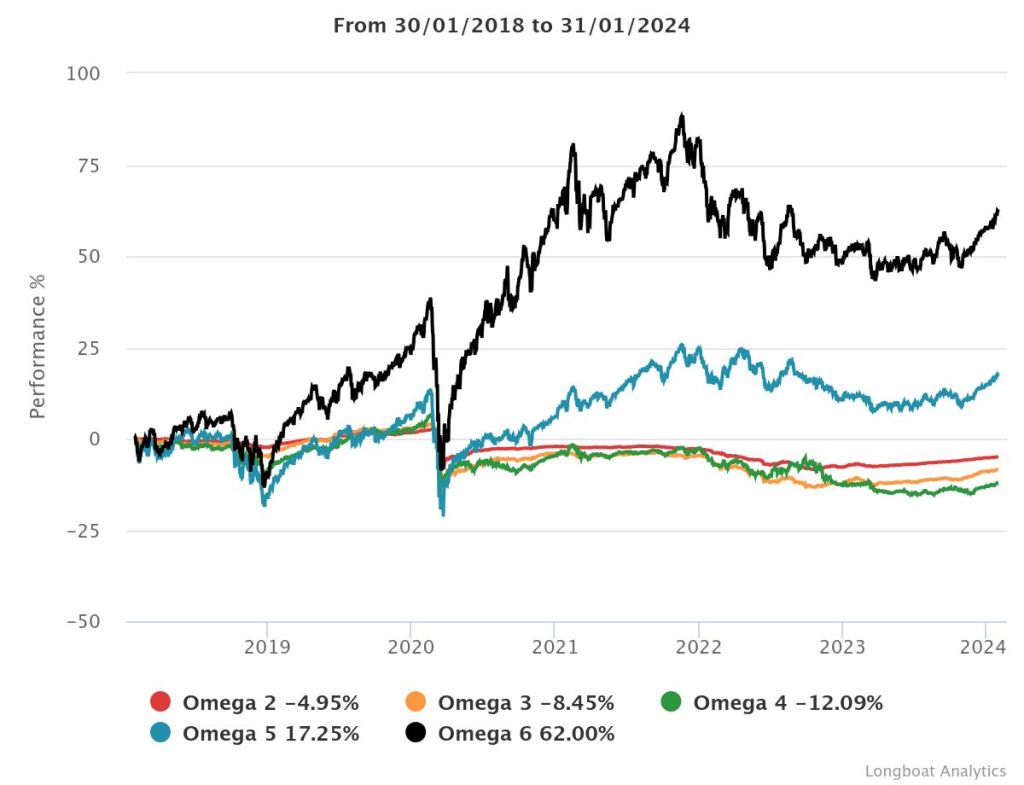Screen dimensions: 1024x785
Task: Click the 75 y-axis tick label
Action: [x=90, y=165]
